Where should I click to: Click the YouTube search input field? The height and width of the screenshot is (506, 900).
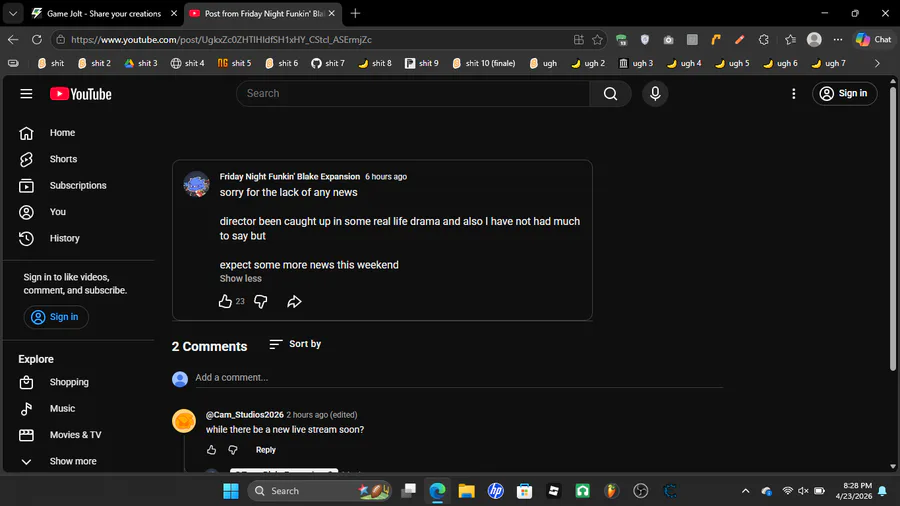click(413, 94)
